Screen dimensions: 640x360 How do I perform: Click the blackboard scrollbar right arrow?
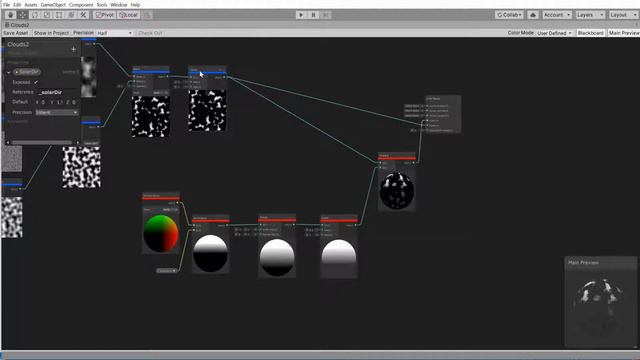pyautogui.click(x=78, y=142)
